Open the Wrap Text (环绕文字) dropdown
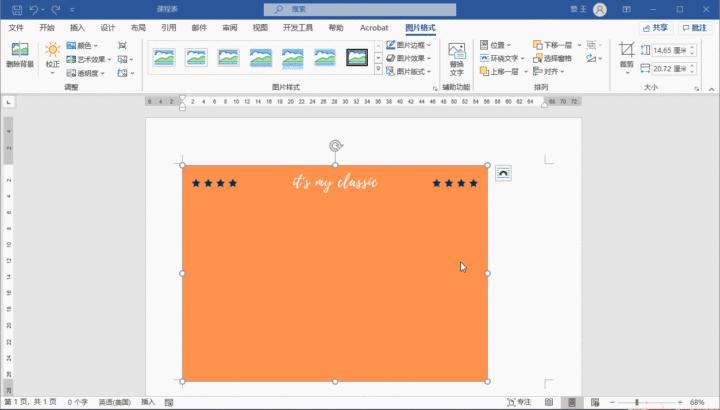The image size is (720, 410). (502, 58)
